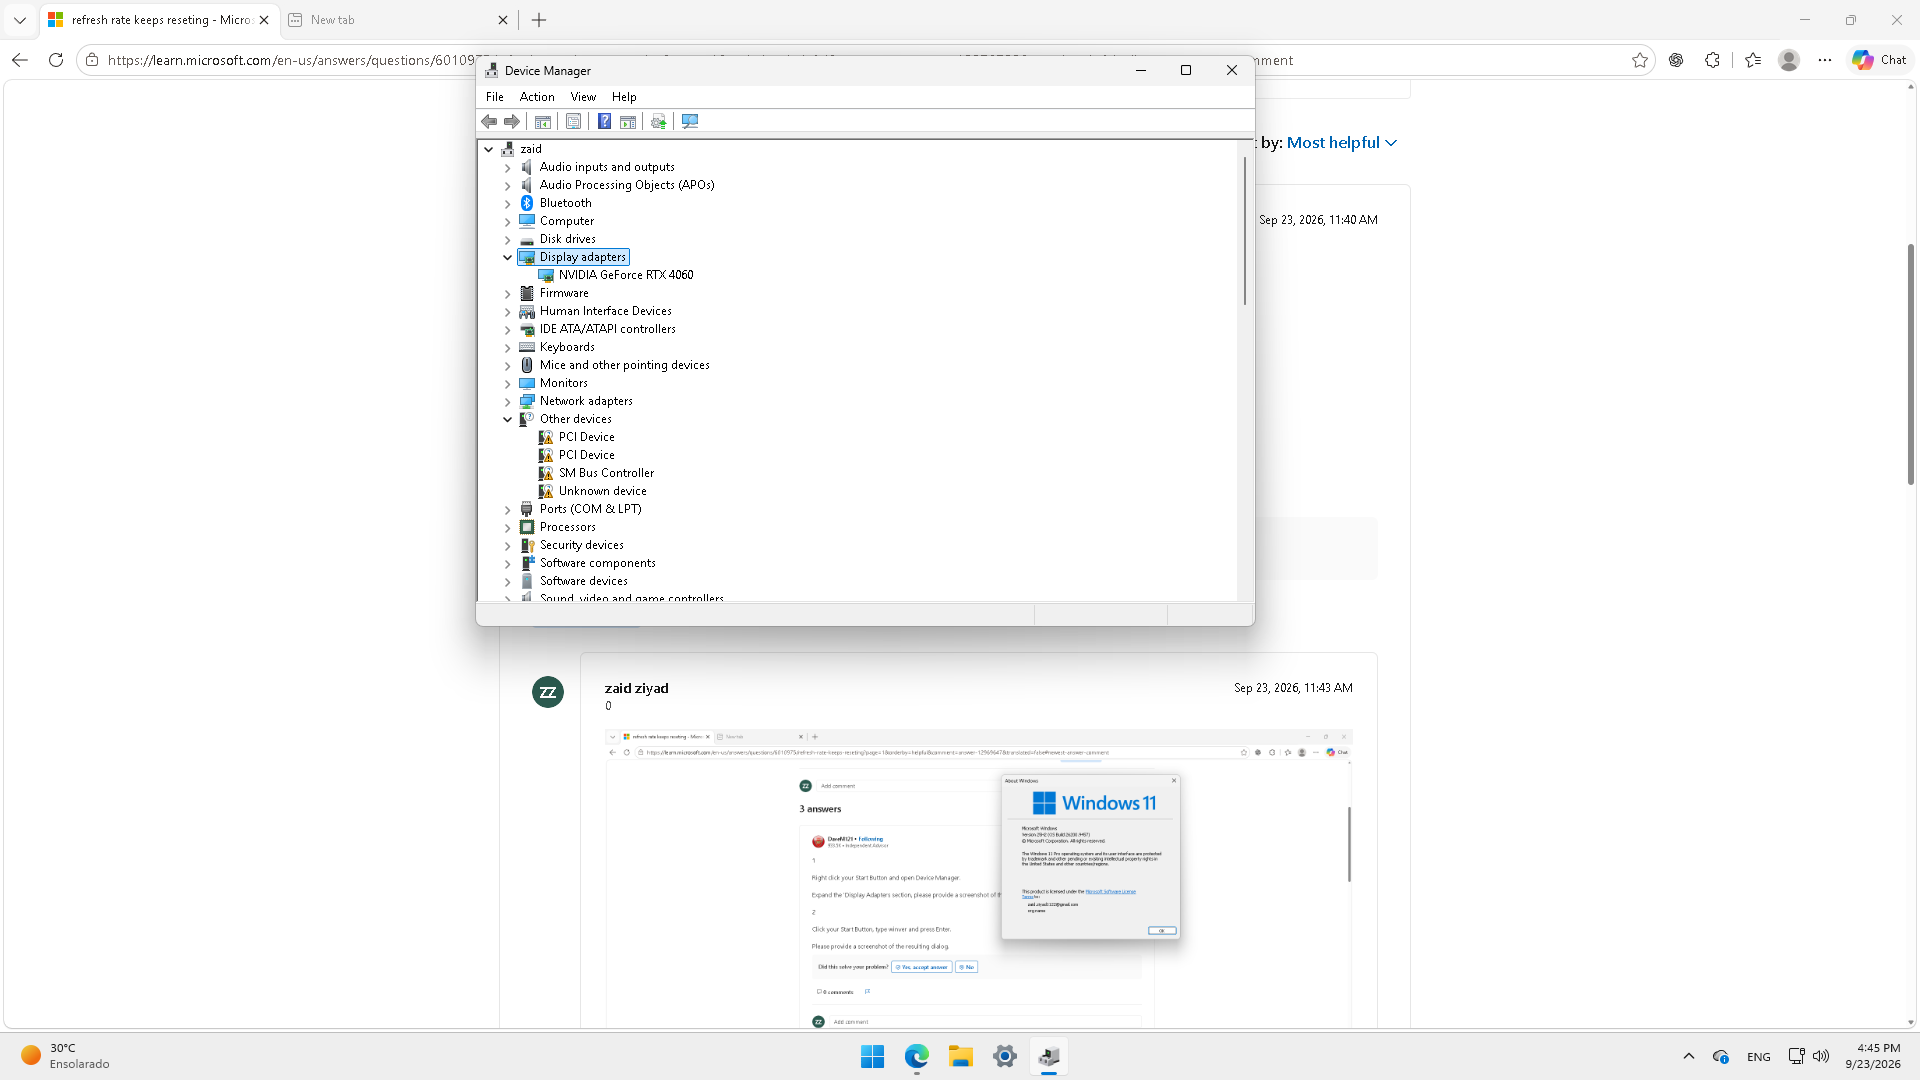The width and height of the screenshot is (1920, 1080).
Task: Expand the Bluetooth category
Action: coord(507,204)
